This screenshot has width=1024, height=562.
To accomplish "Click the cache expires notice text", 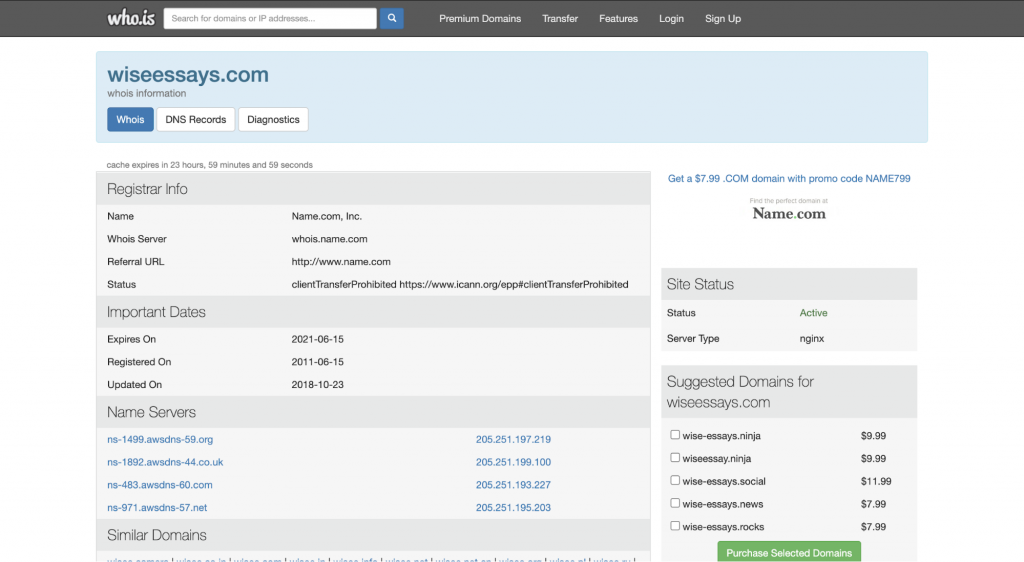I will pyautogui.click(x=210, y=164).
